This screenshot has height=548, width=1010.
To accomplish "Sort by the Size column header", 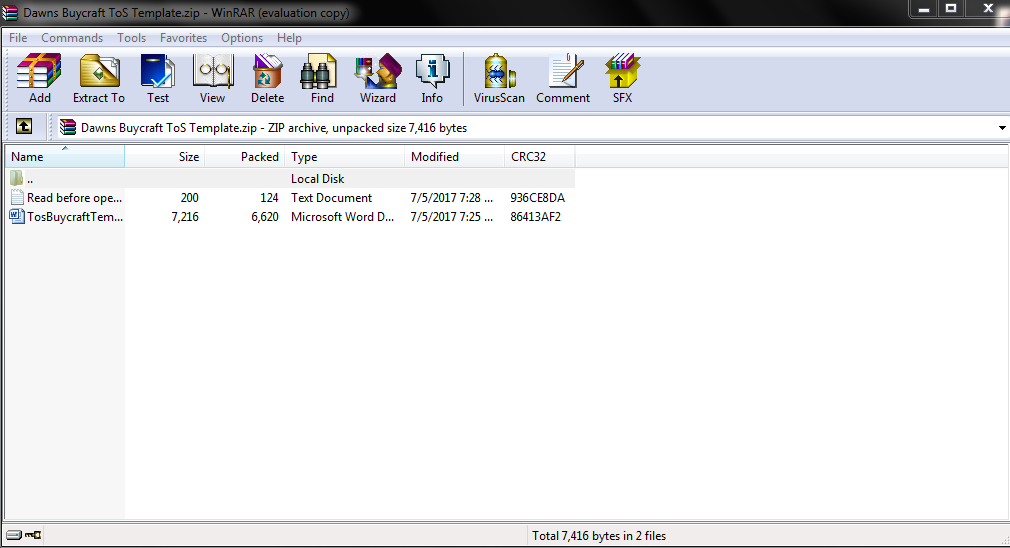I will click(x=165, y=156).
